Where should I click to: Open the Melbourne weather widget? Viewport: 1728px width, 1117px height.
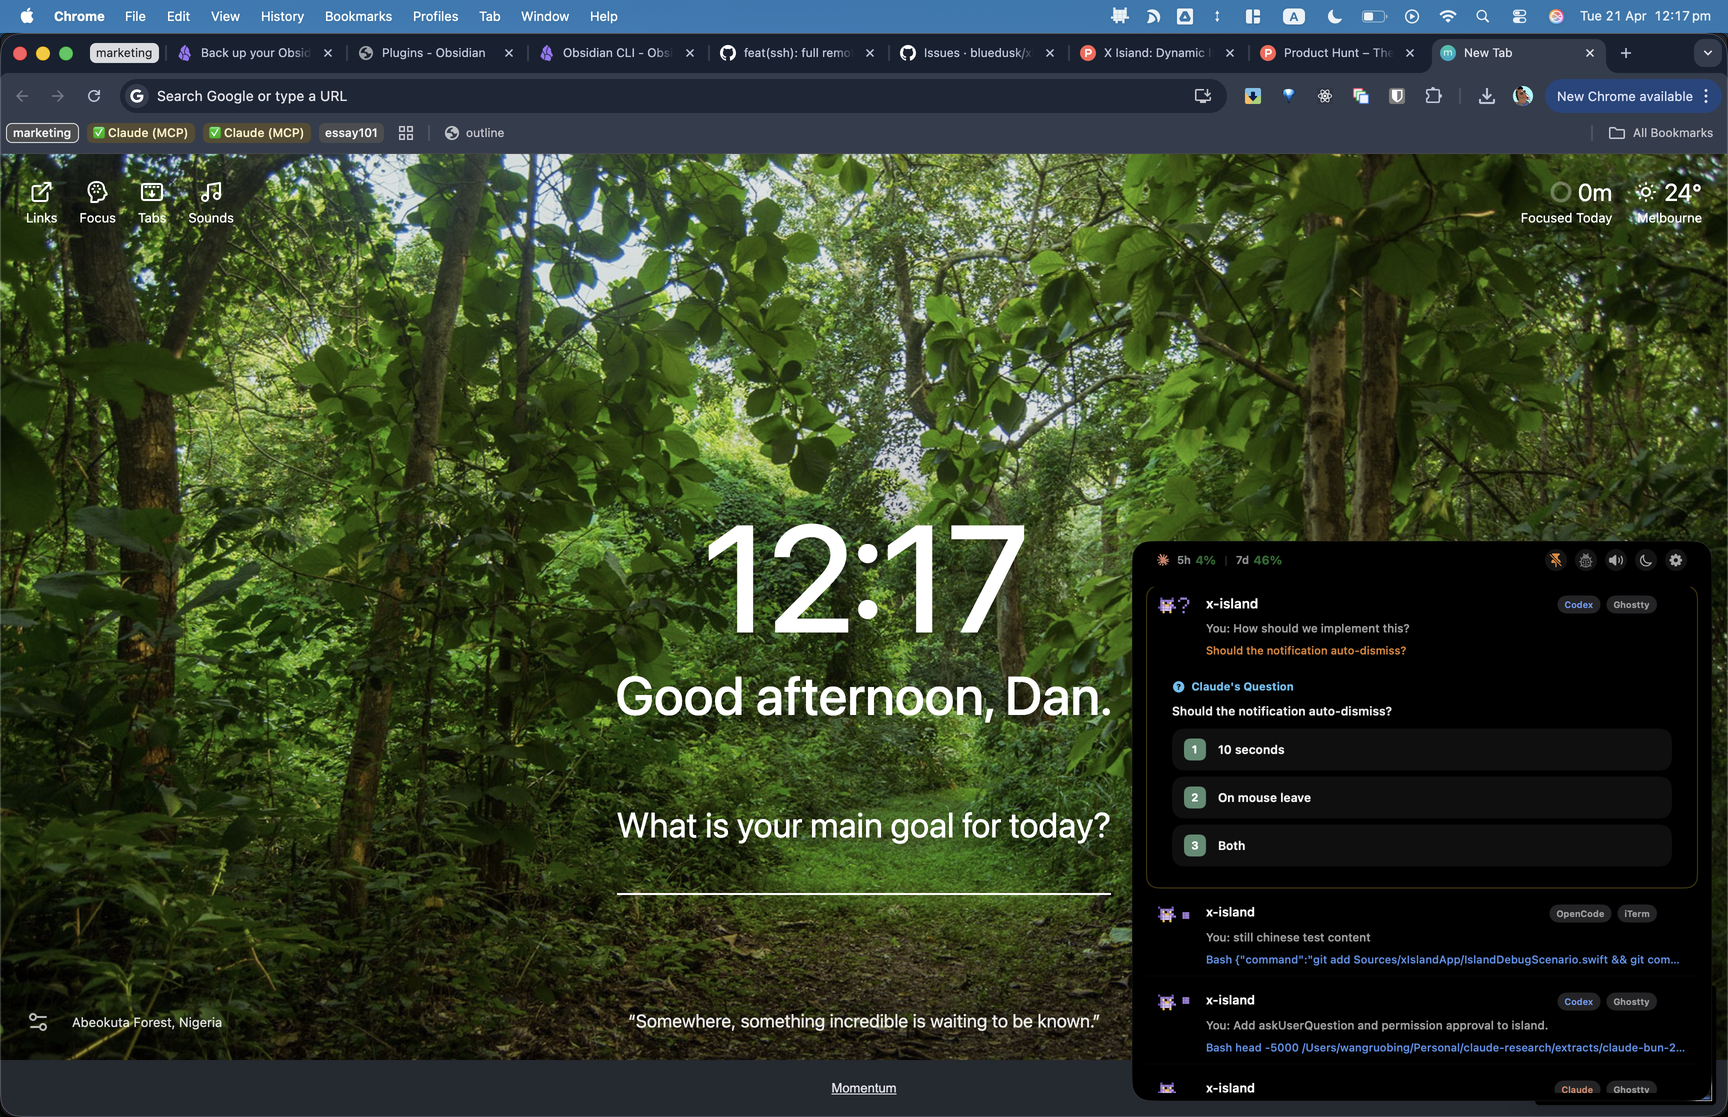pyautogui.click(x=1668, y=202)
